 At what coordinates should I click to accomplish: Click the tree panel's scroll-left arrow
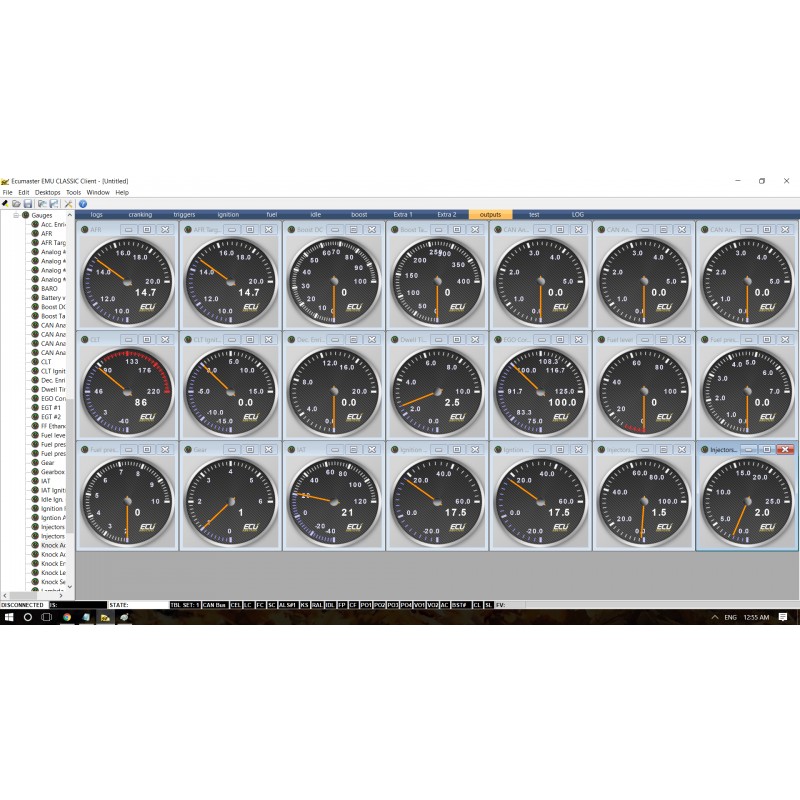pos(5,595)
